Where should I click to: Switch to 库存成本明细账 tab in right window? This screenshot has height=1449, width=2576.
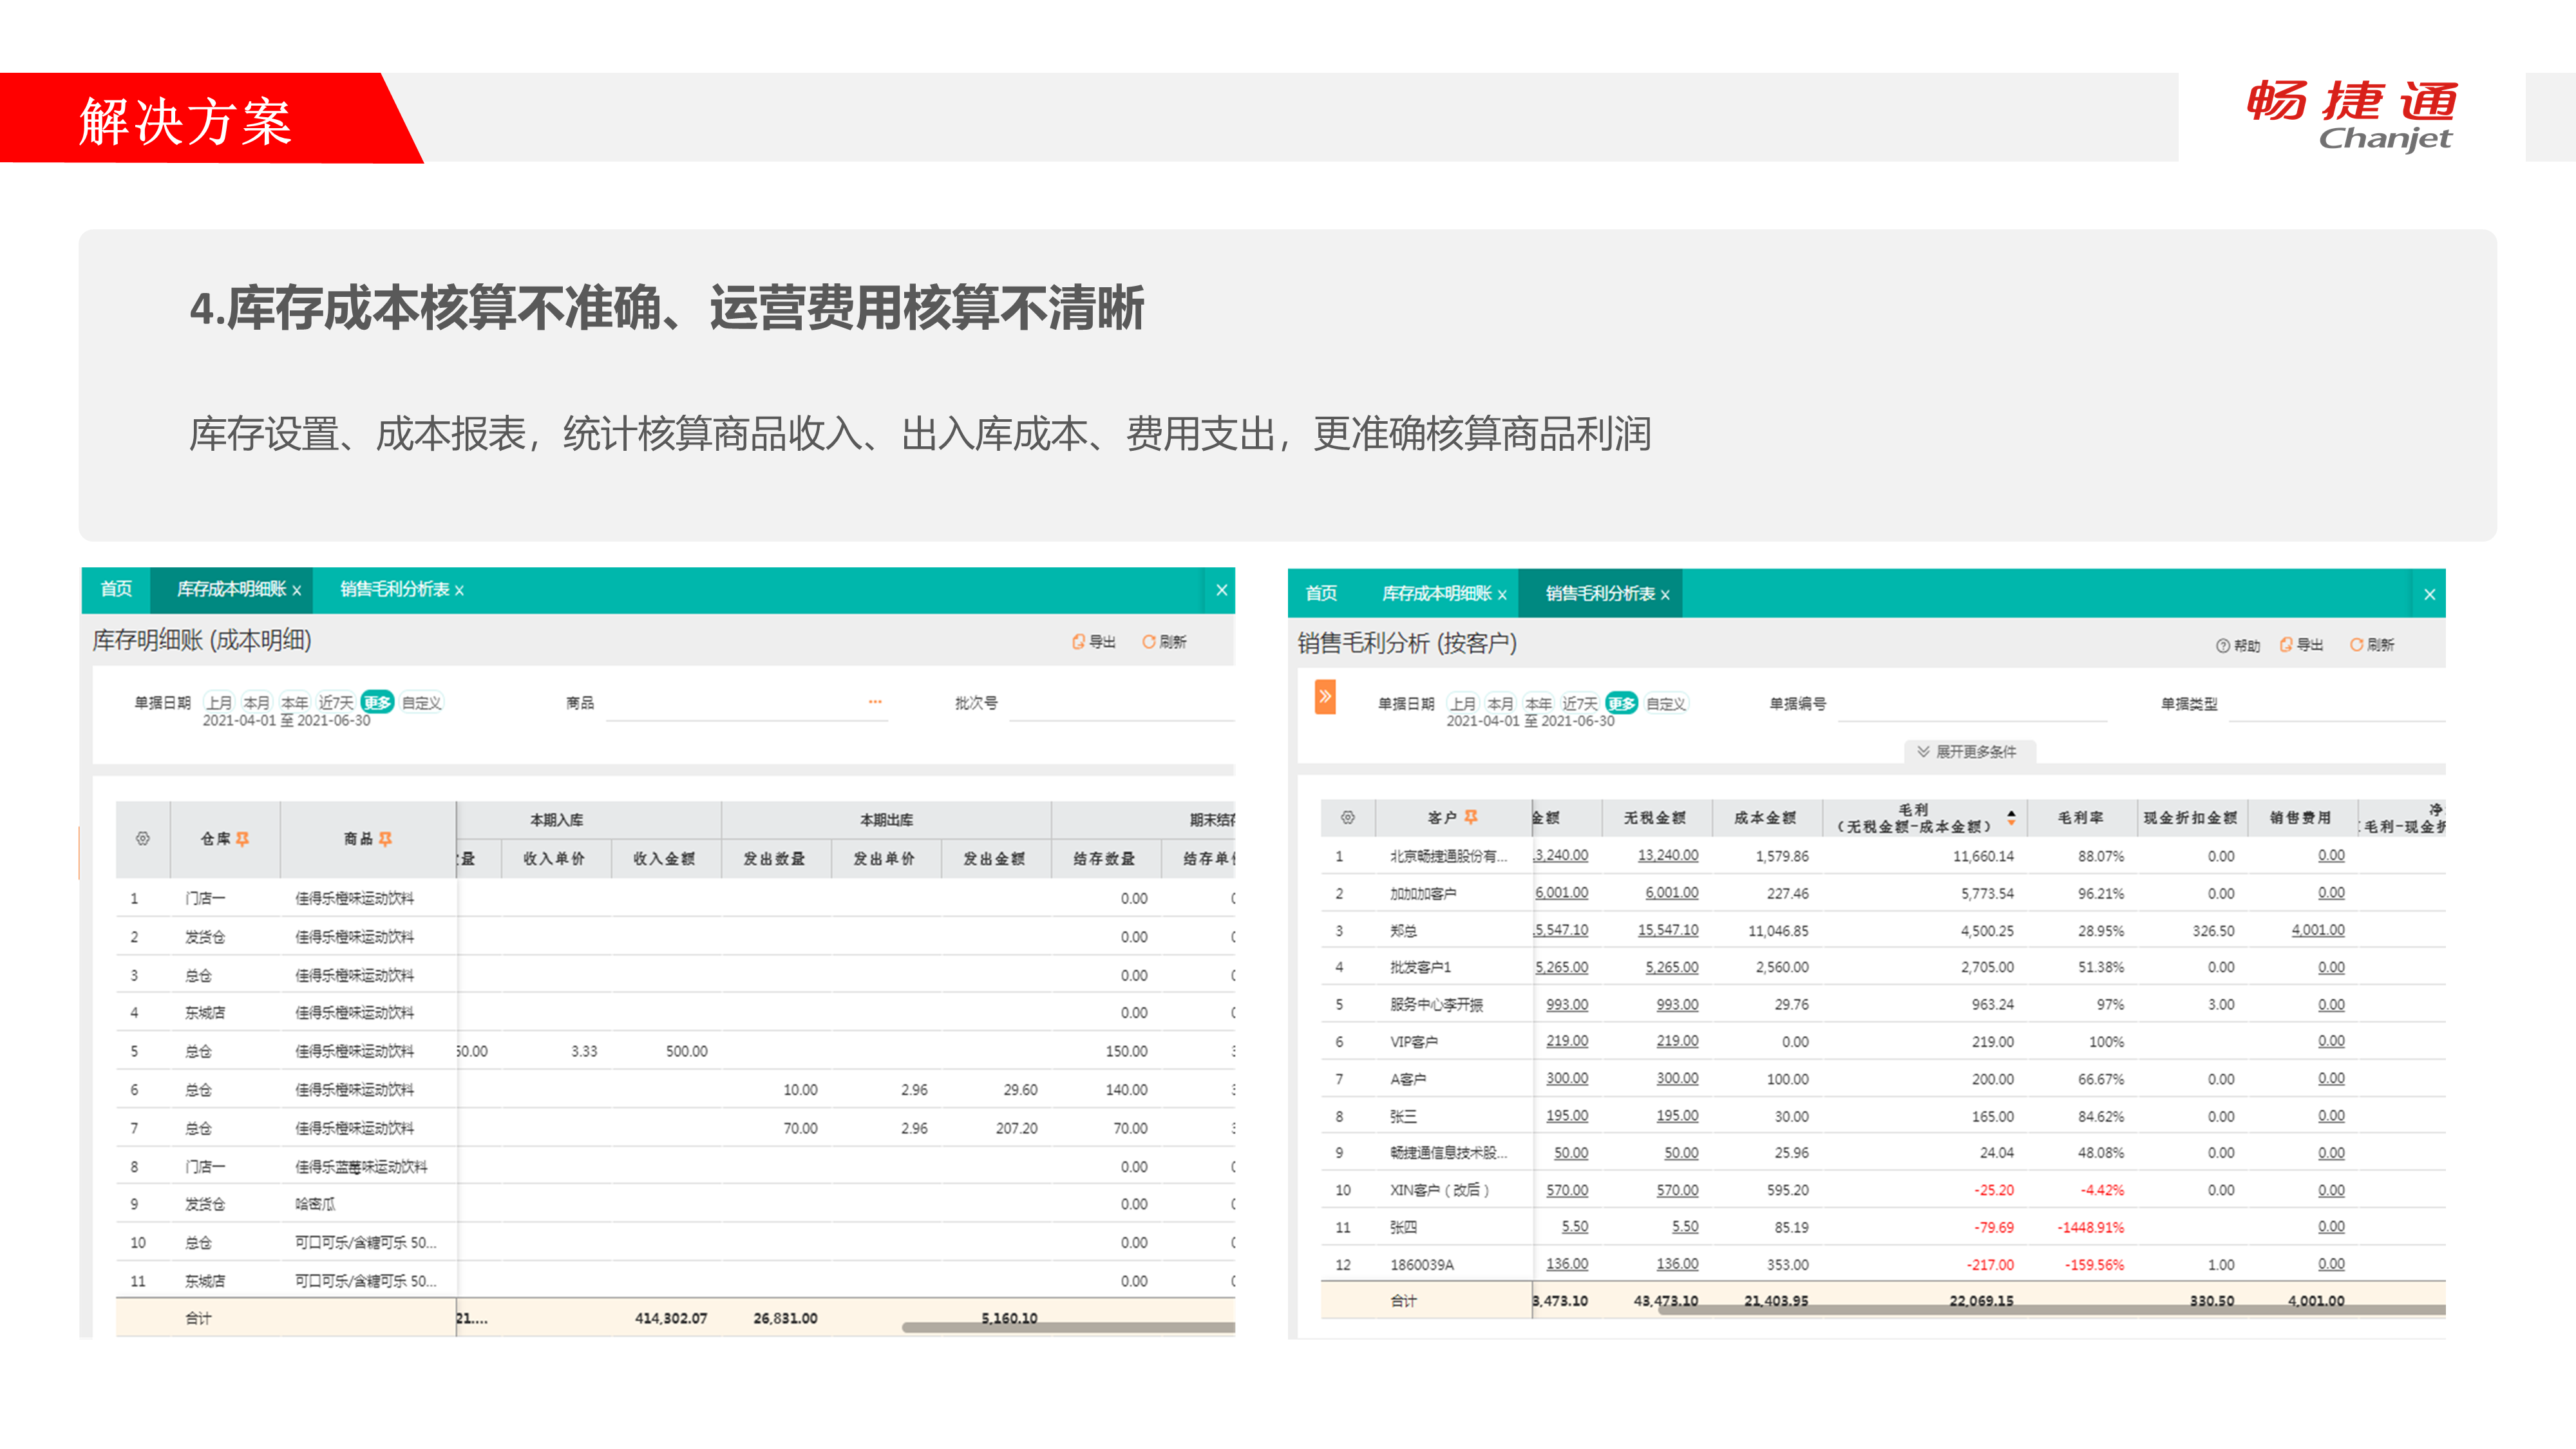(x=1436, y=594)
